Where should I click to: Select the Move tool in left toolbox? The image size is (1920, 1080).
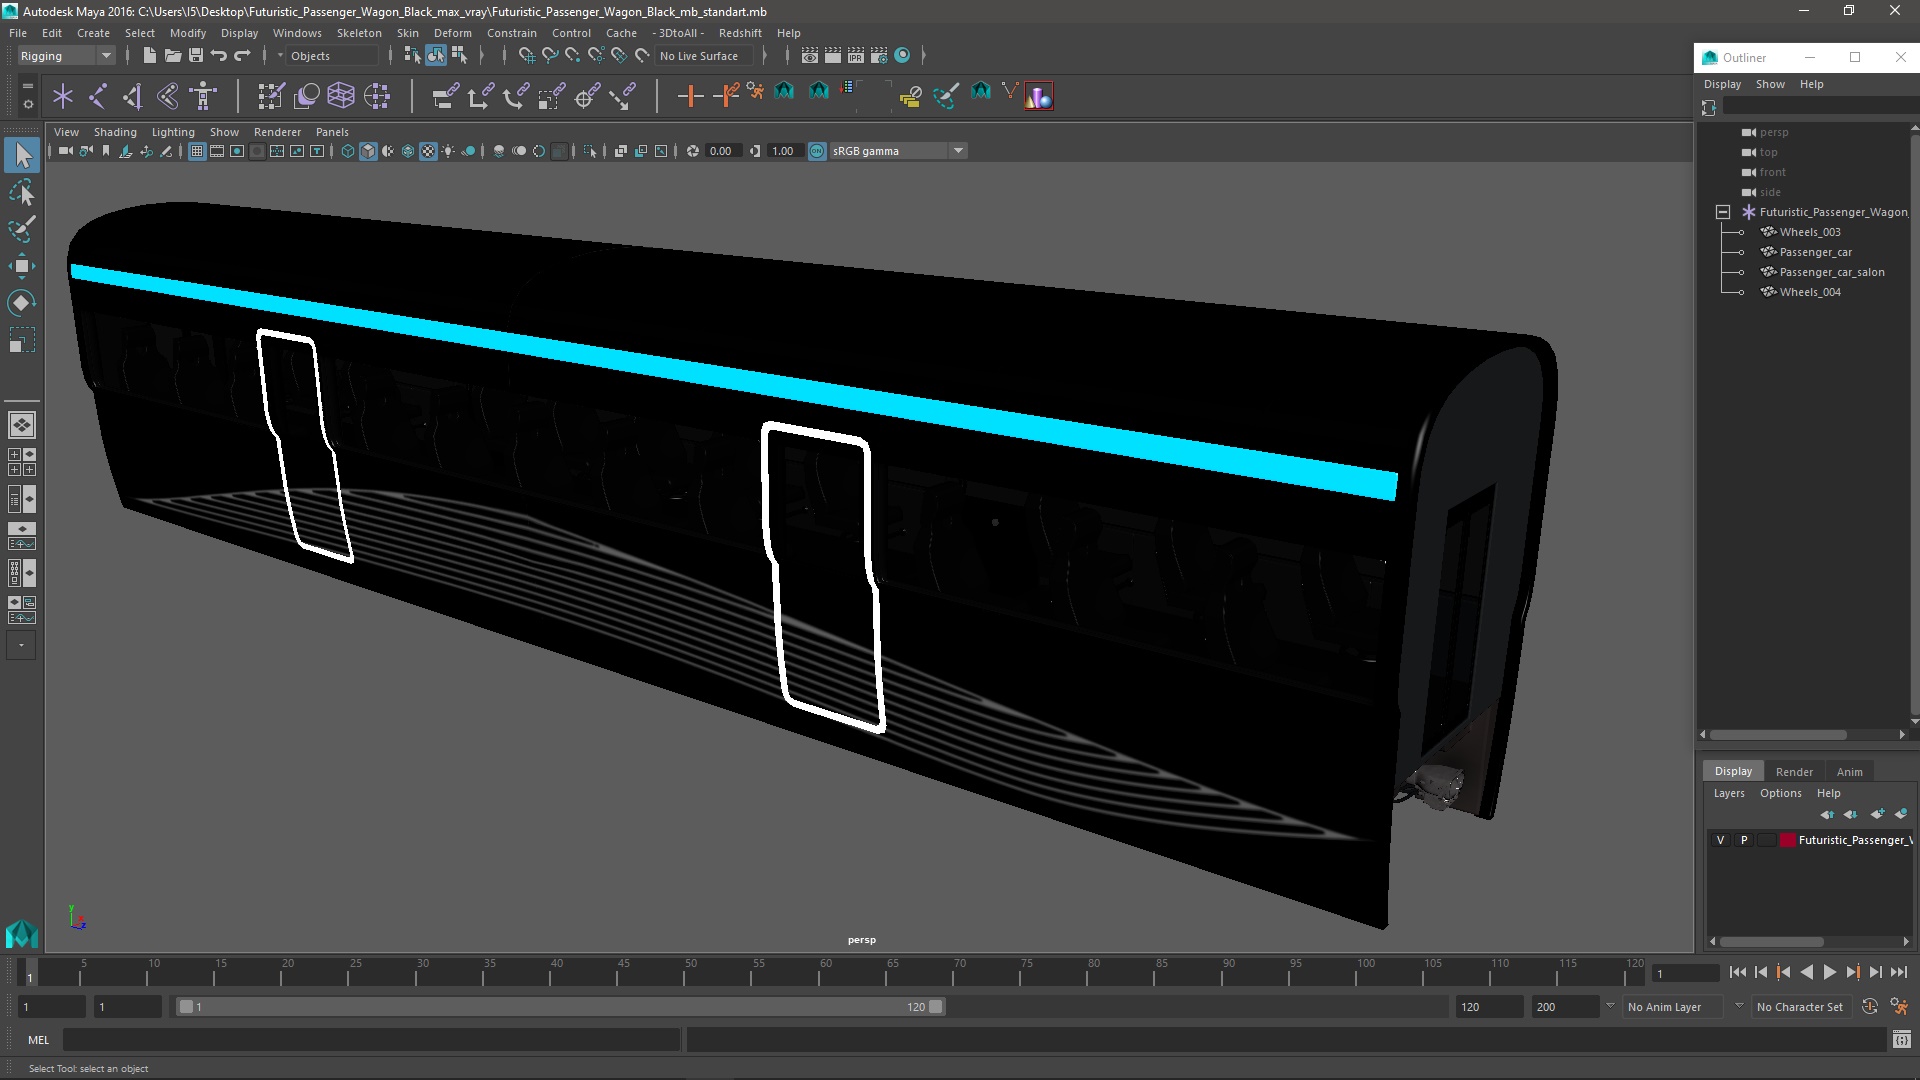coord(21,266)
